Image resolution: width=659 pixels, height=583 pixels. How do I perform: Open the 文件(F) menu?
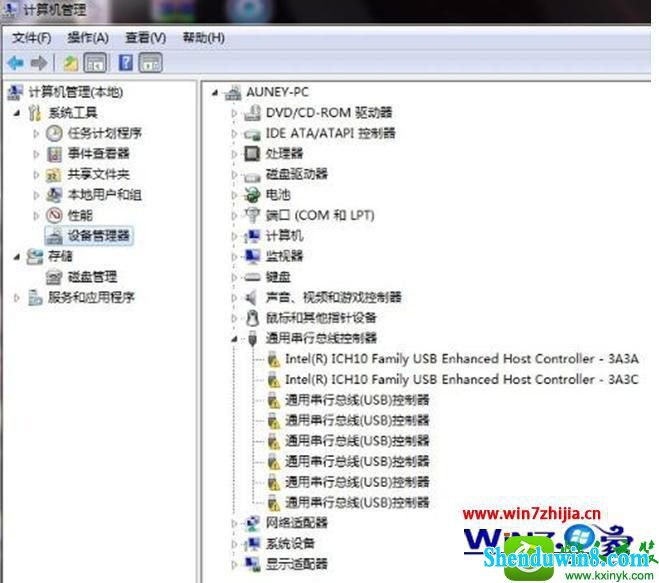tap(32, 38)
